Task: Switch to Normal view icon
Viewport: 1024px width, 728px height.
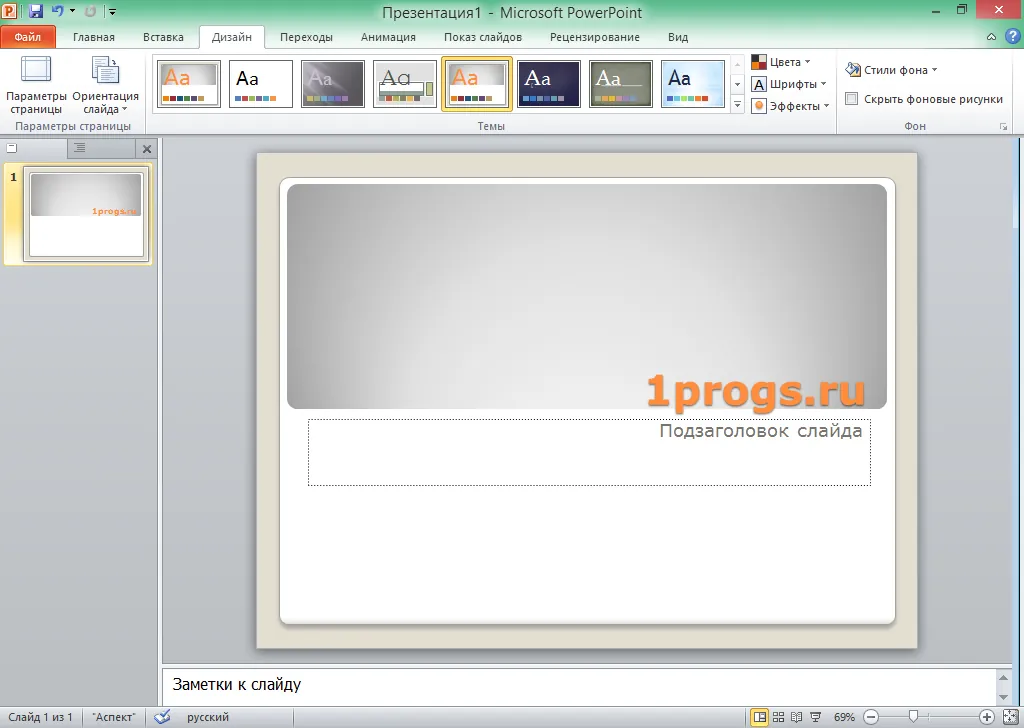Action: coord(760,717)
